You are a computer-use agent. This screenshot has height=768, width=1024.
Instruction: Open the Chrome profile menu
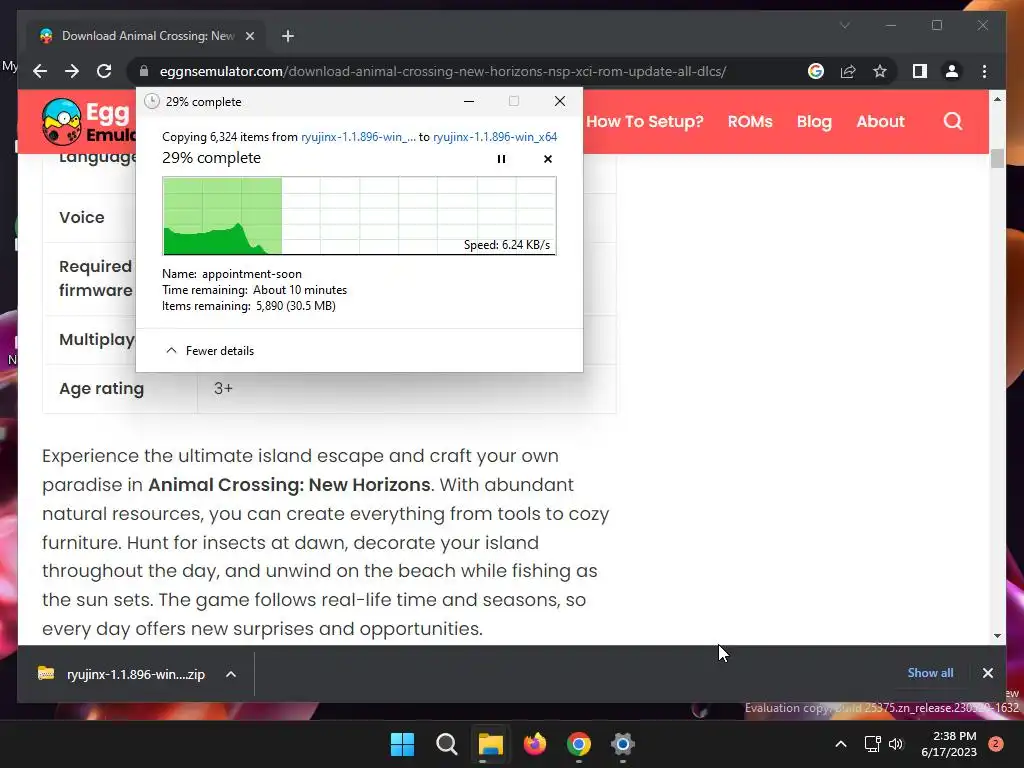[x=952, y=71]
